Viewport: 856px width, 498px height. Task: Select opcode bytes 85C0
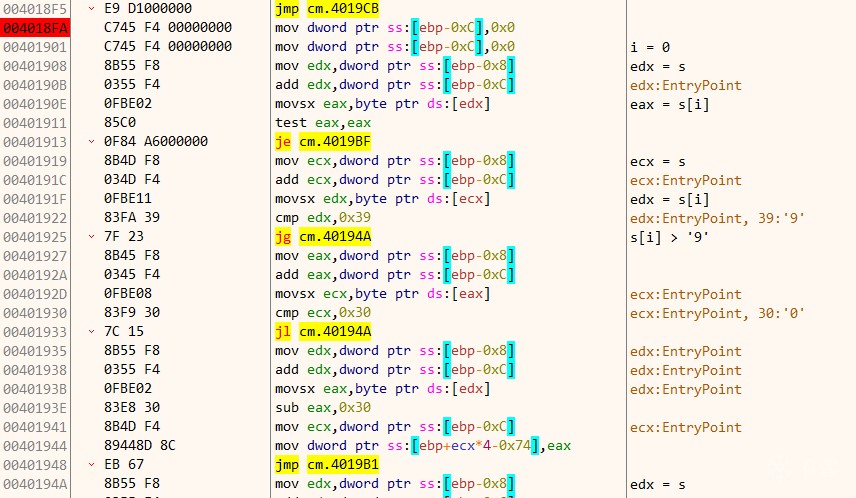(x=120, y=123)
